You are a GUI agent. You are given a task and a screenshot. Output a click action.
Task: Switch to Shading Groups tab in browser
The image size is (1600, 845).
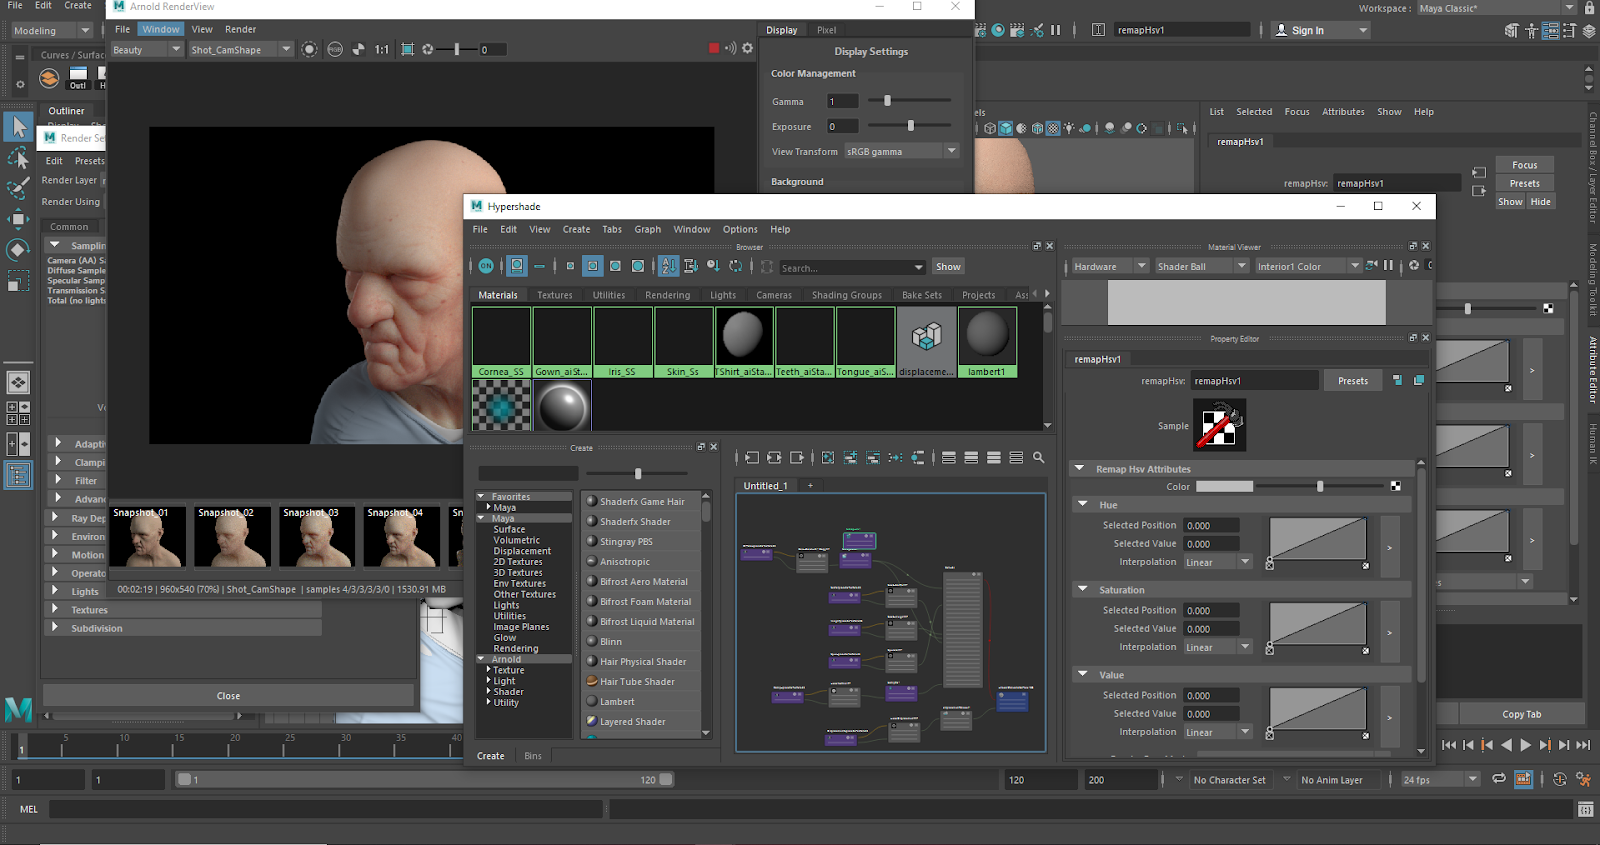tap(847, 295)
